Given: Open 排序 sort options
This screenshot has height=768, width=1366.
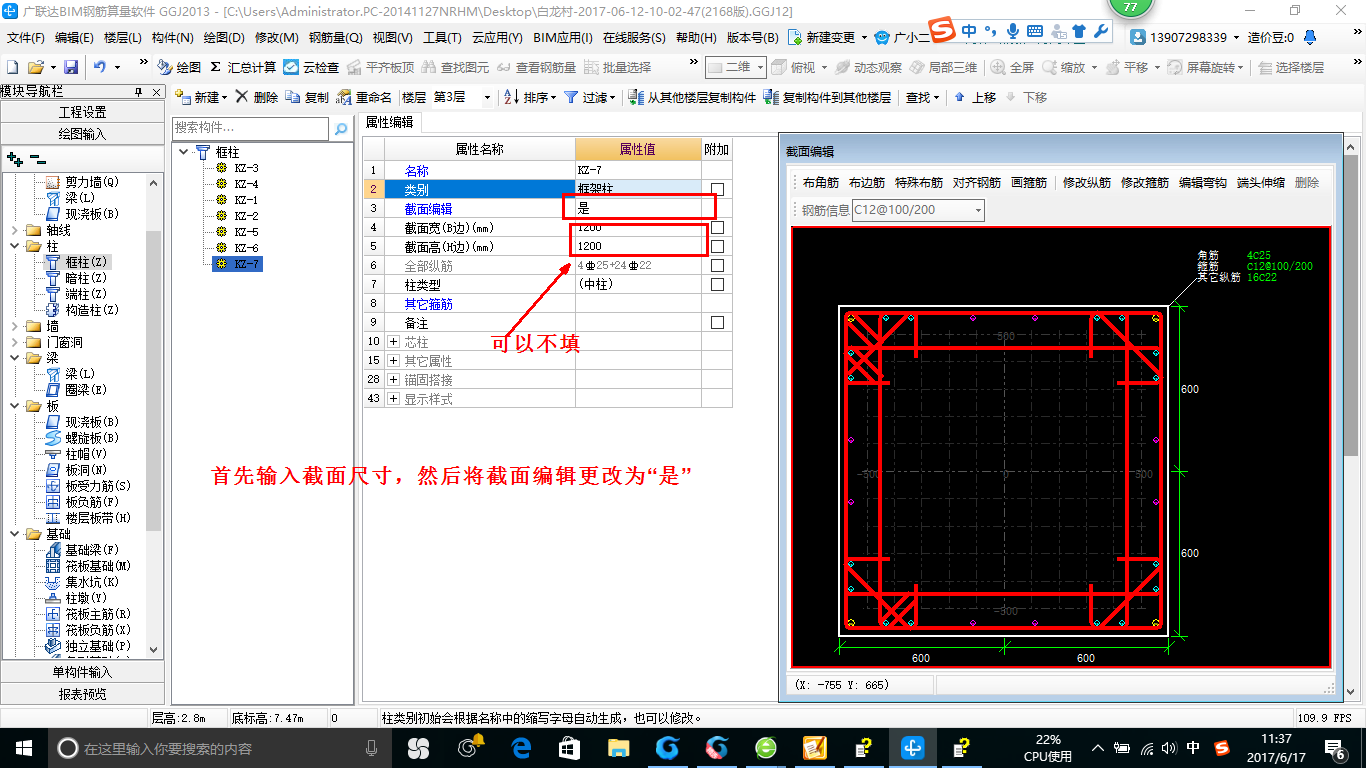Looking at the screenshot, I should click(x=529, y=97).
